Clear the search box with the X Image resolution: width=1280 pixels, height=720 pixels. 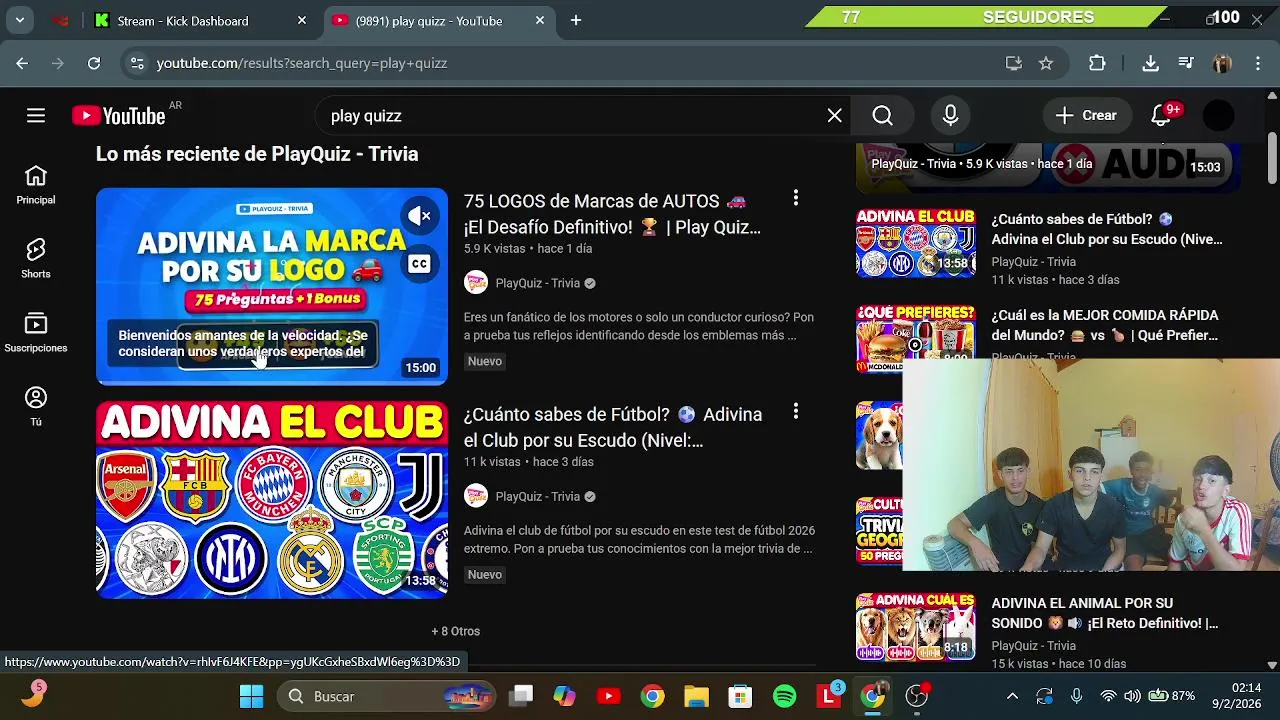click(x=834, y=116)
